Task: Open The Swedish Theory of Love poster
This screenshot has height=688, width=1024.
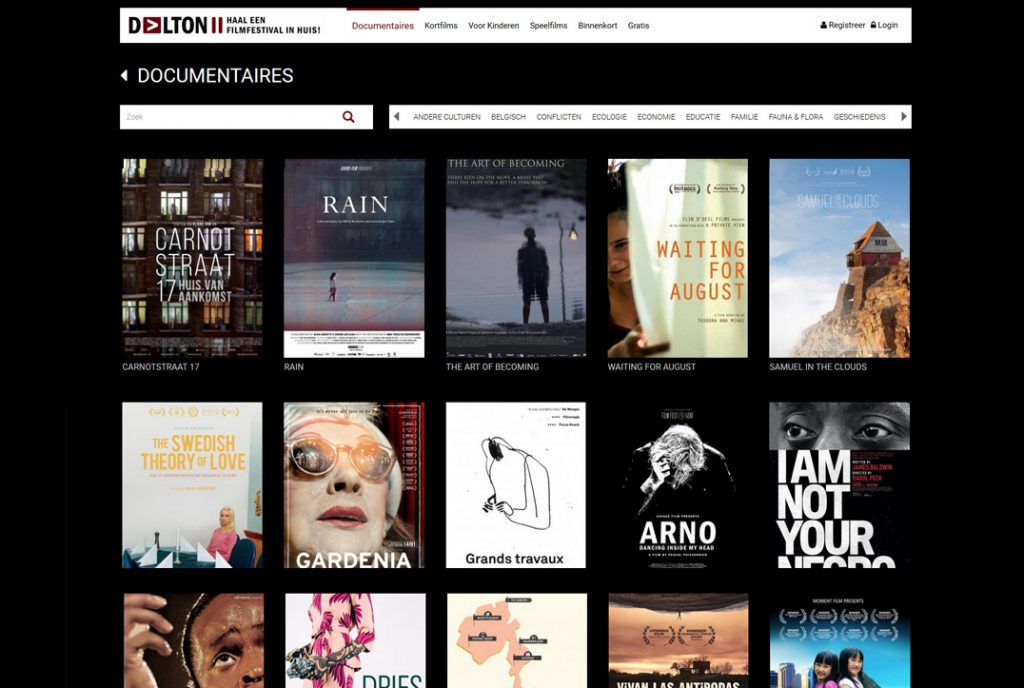Action: [193, 485]
